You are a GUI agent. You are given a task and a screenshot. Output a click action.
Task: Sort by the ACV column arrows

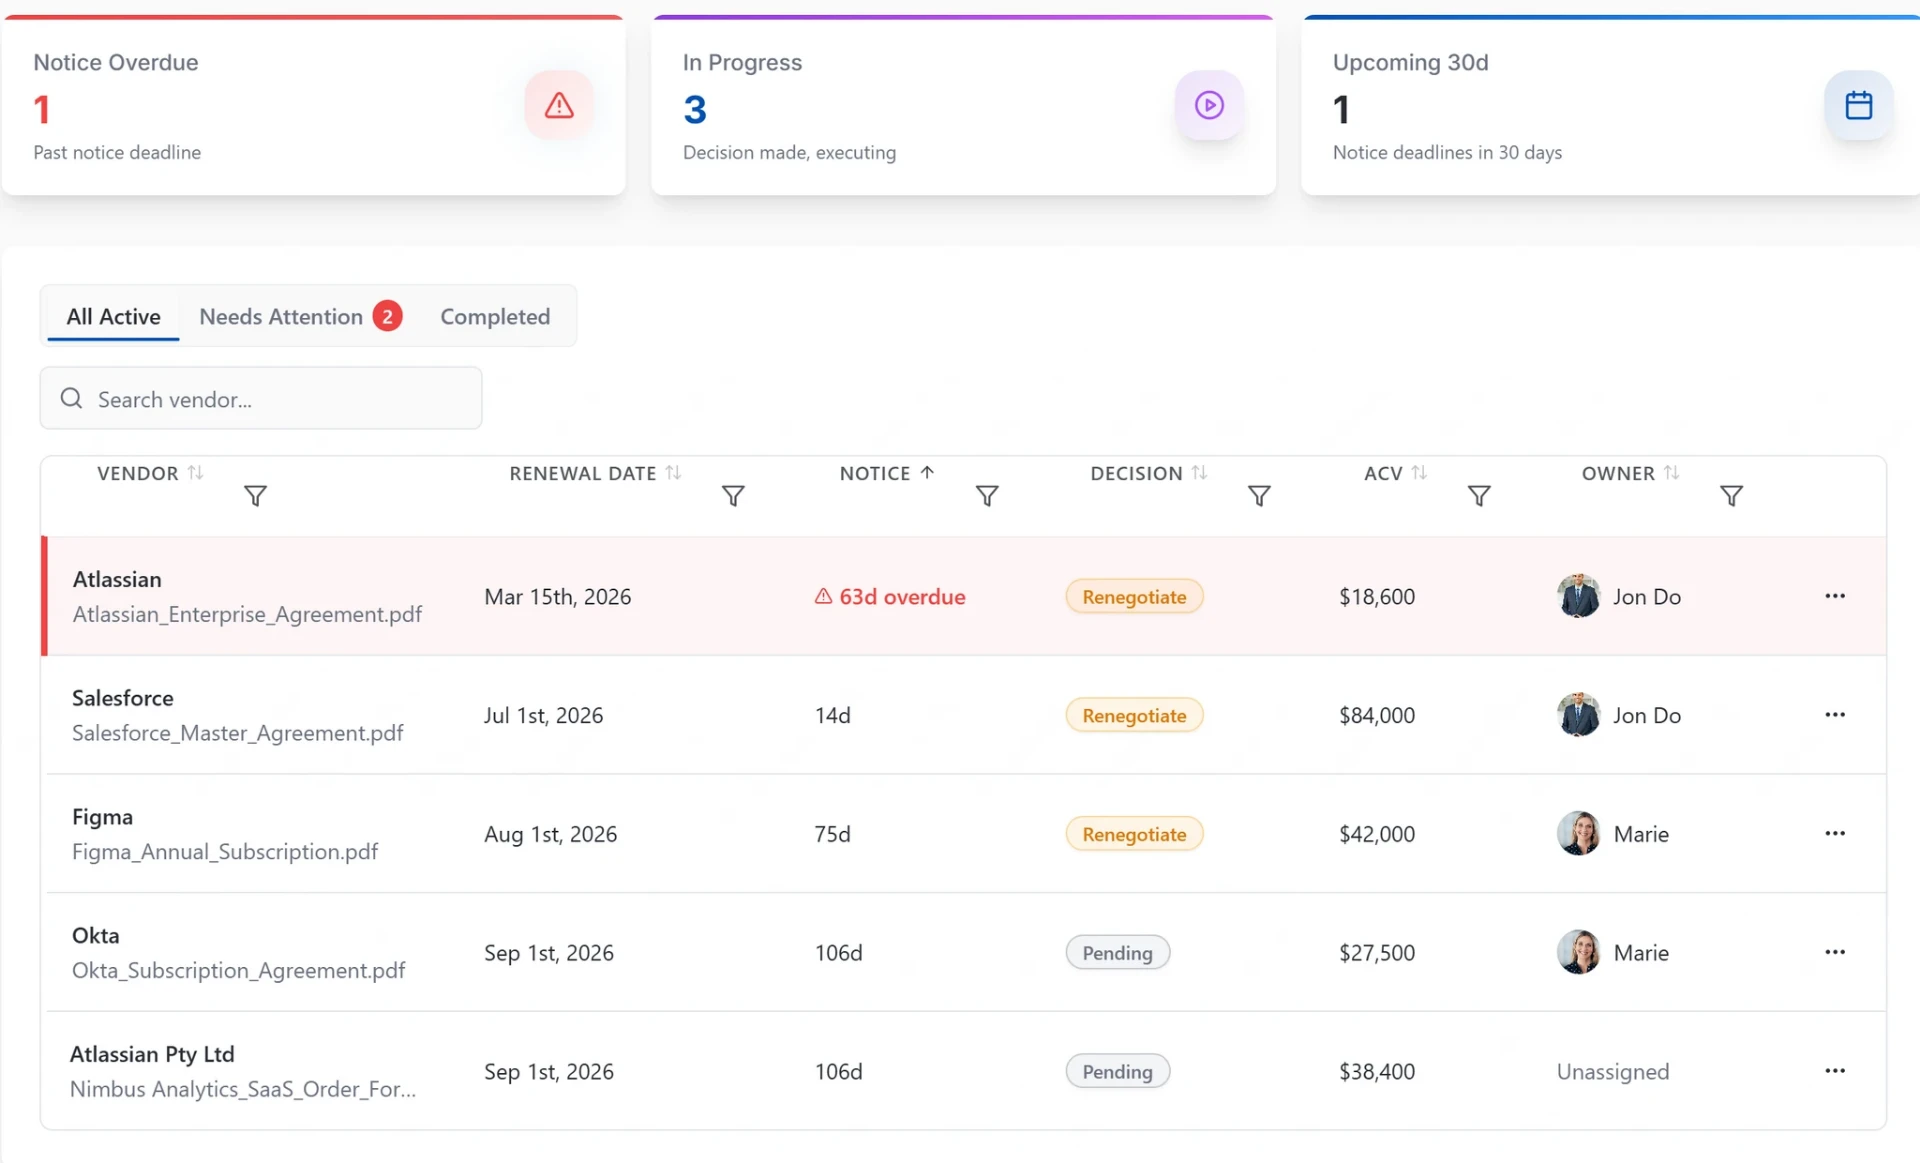(1419, 473)
